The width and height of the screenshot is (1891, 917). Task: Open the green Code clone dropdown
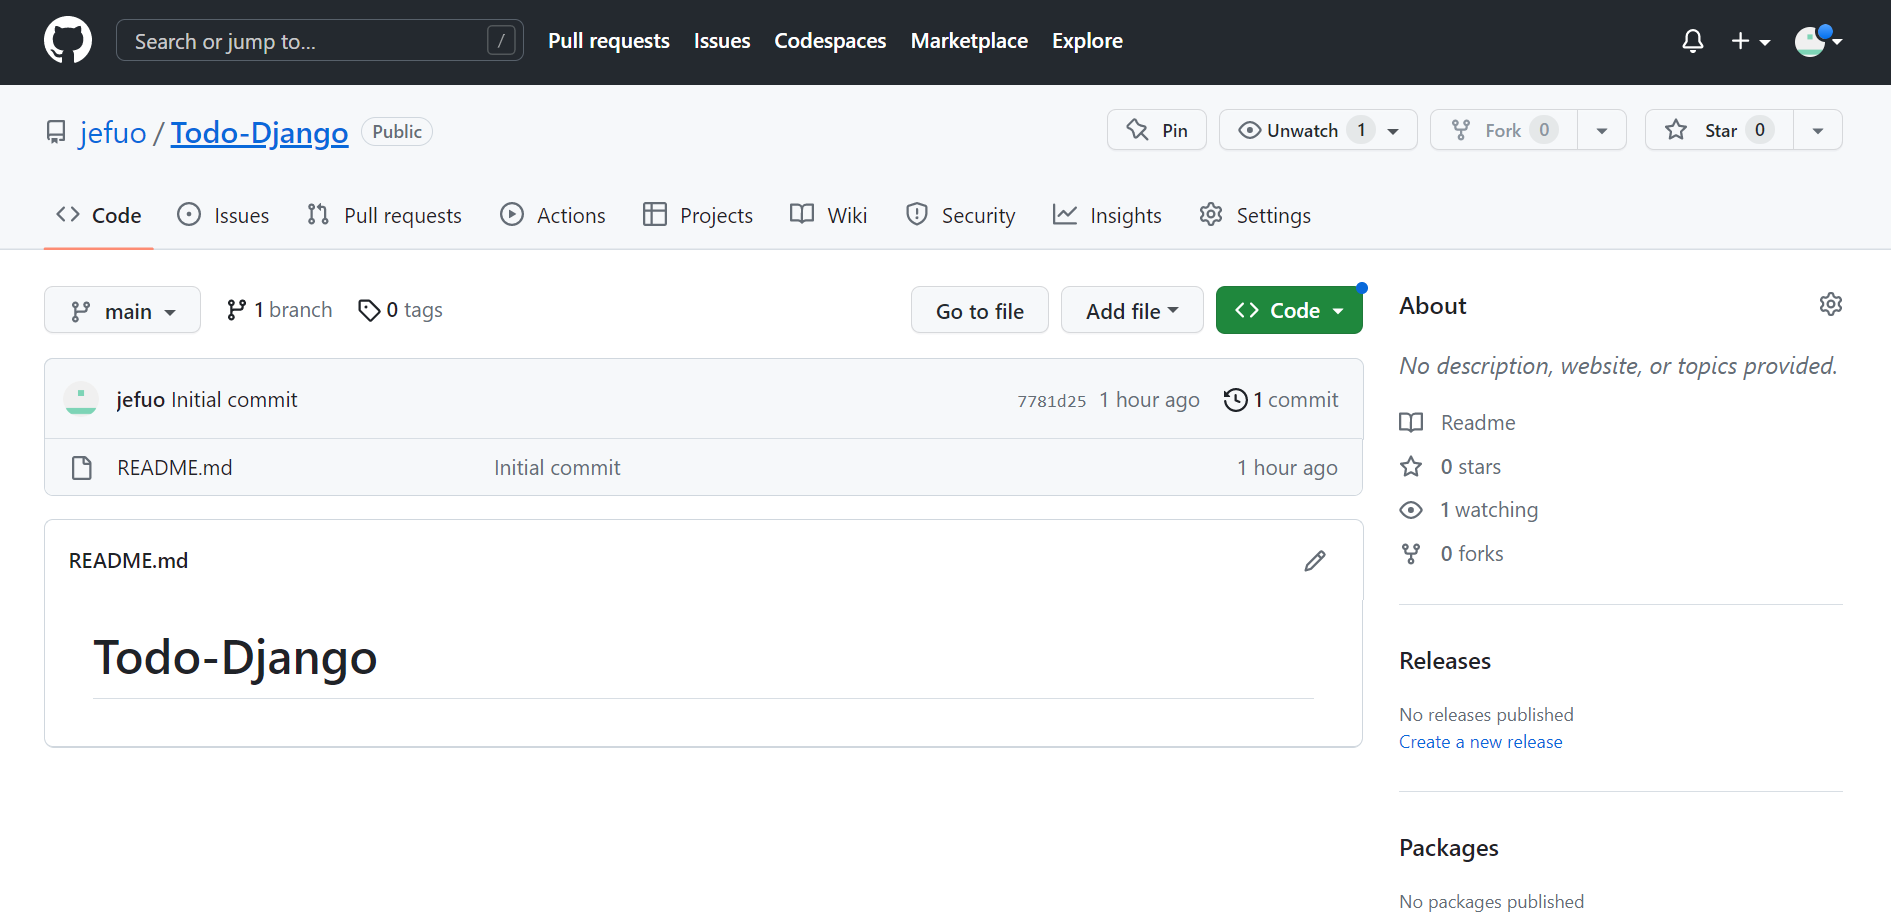pos(1289,311)
